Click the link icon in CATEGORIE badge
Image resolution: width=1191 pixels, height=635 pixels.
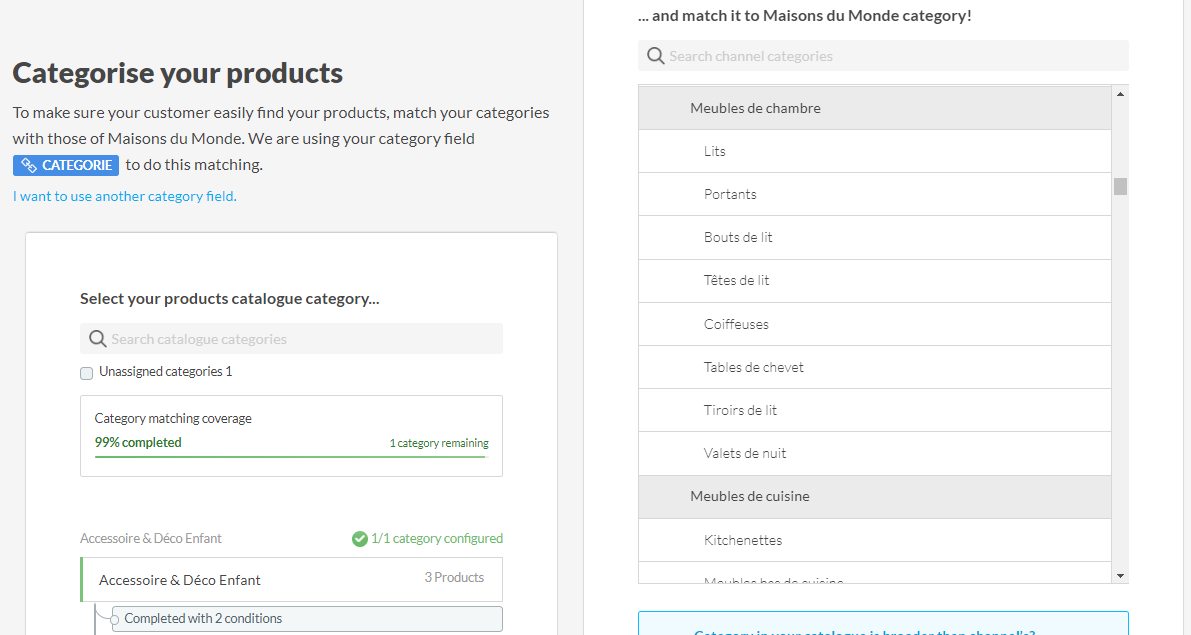[x=29, y=165]
